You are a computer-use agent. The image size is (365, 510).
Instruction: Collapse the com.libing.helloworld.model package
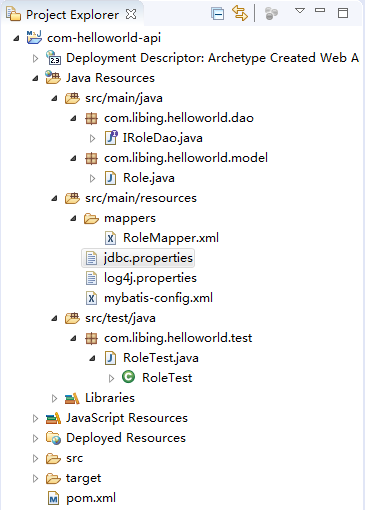73,158
